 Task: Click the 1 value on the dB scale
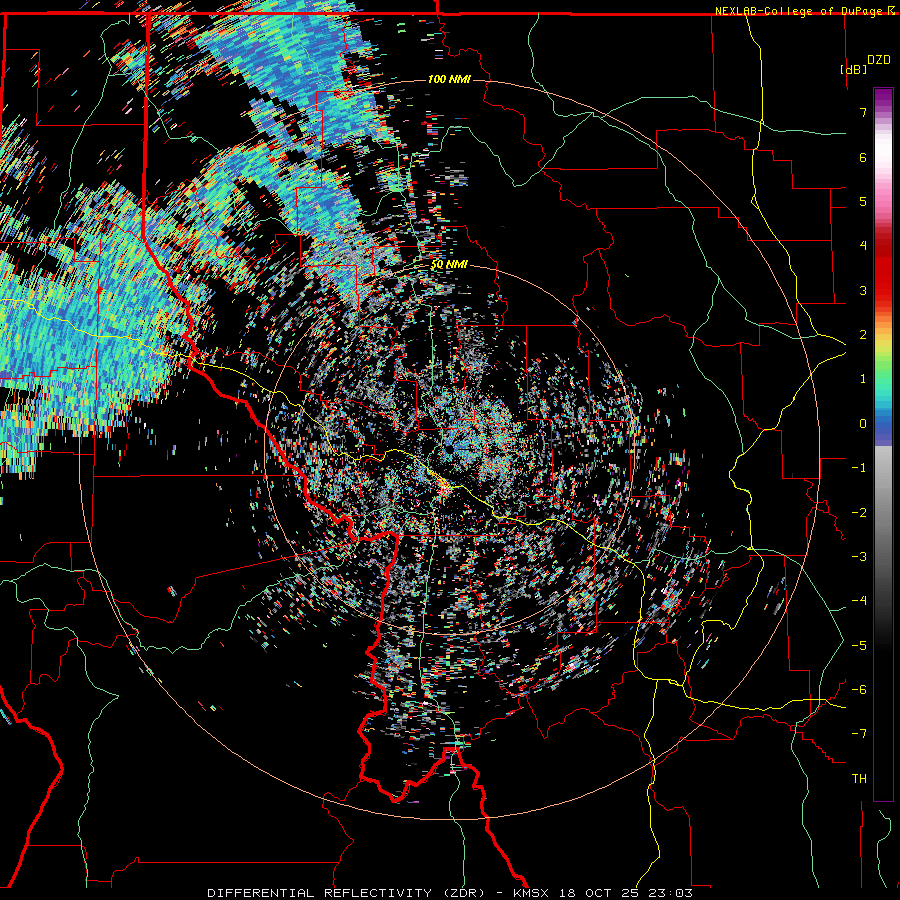(863, 379)
